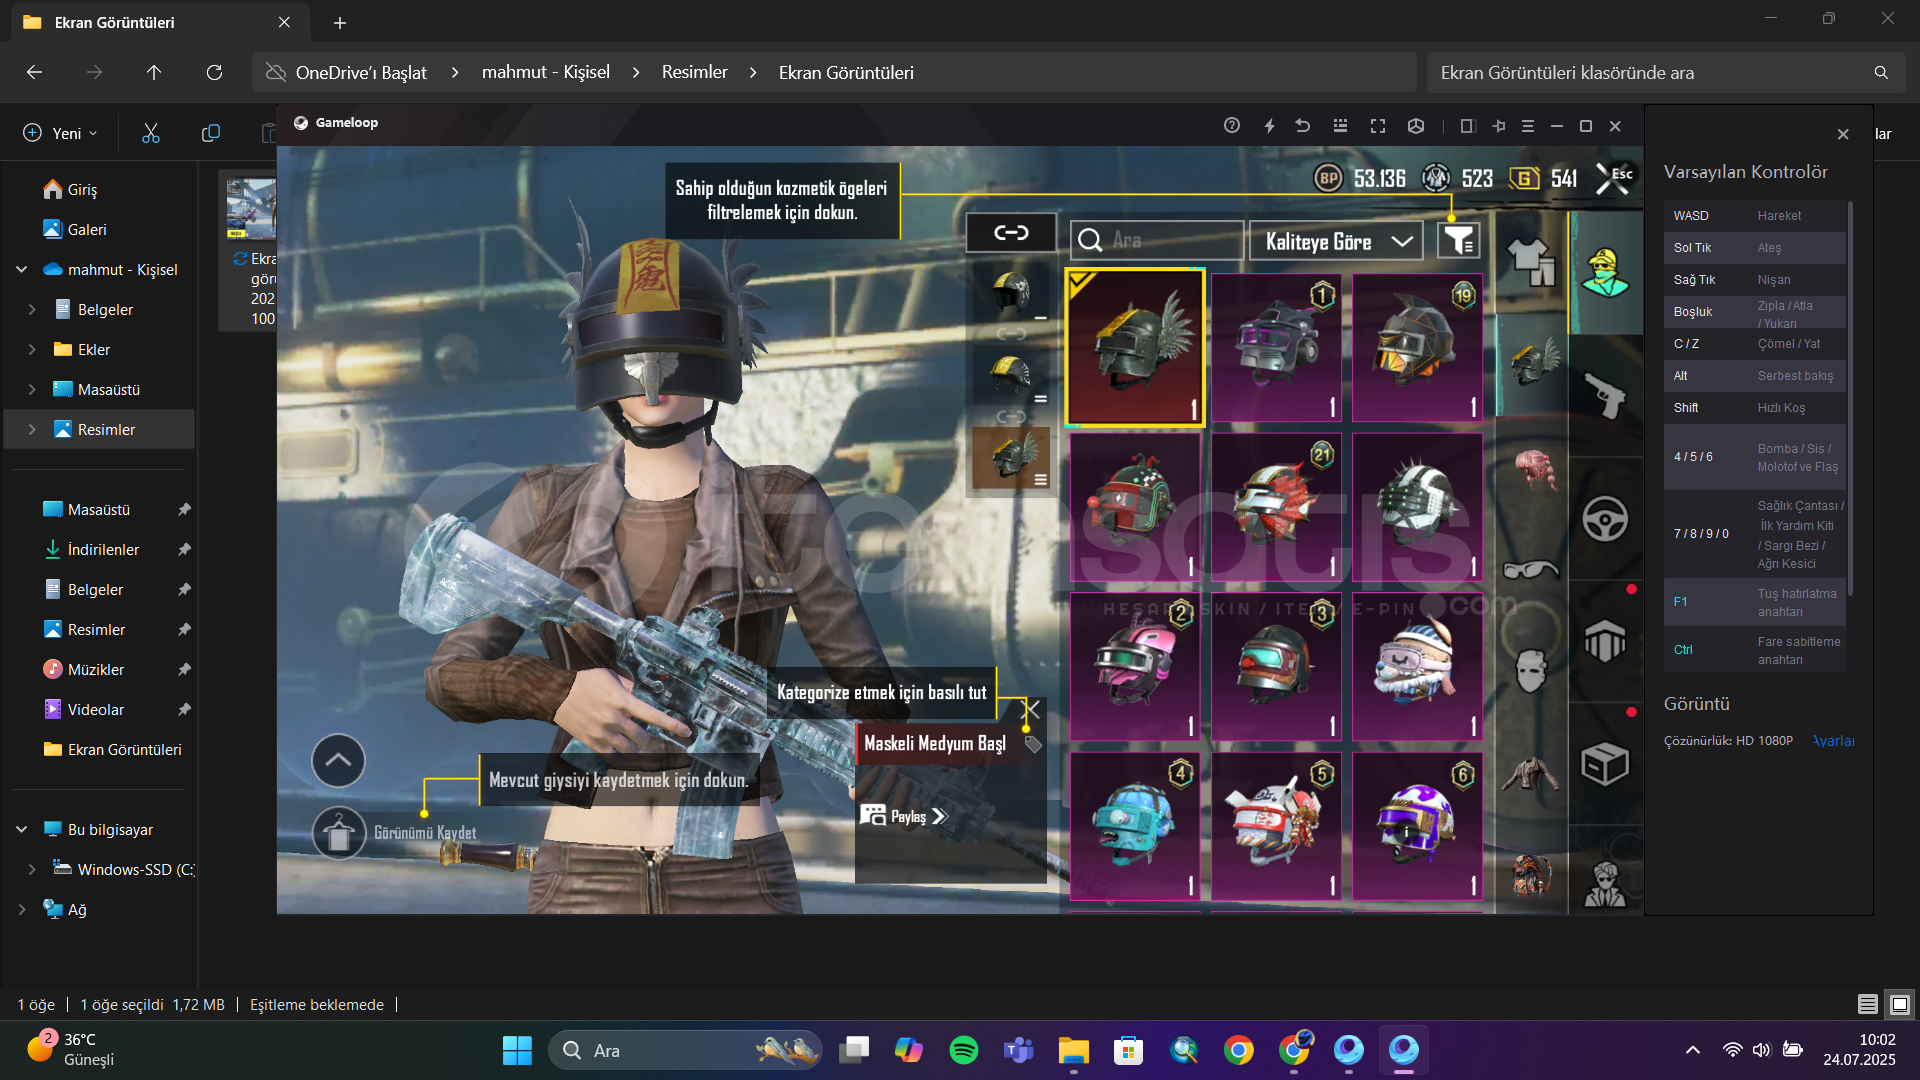1920x1080 pixels.
Task: Click the Gameloop lightning boost icon
Action: pyautogui.click(x=1269, y=126)
